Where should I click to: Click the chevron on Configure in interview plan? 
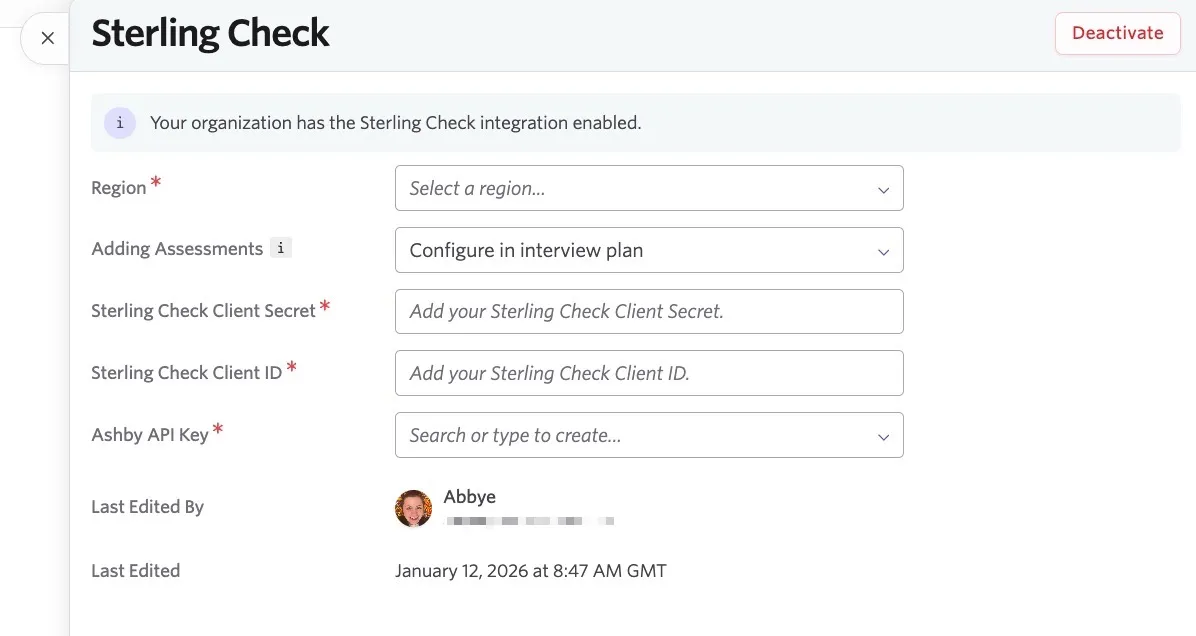click(x=883, y=252)
